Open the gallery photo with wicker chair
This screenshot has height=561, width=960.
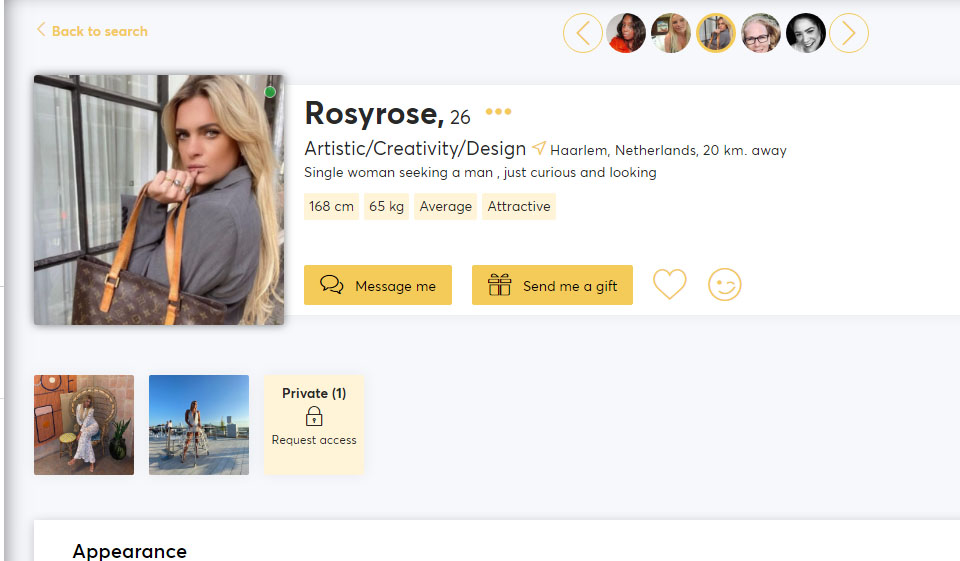[x=84, y=425]
